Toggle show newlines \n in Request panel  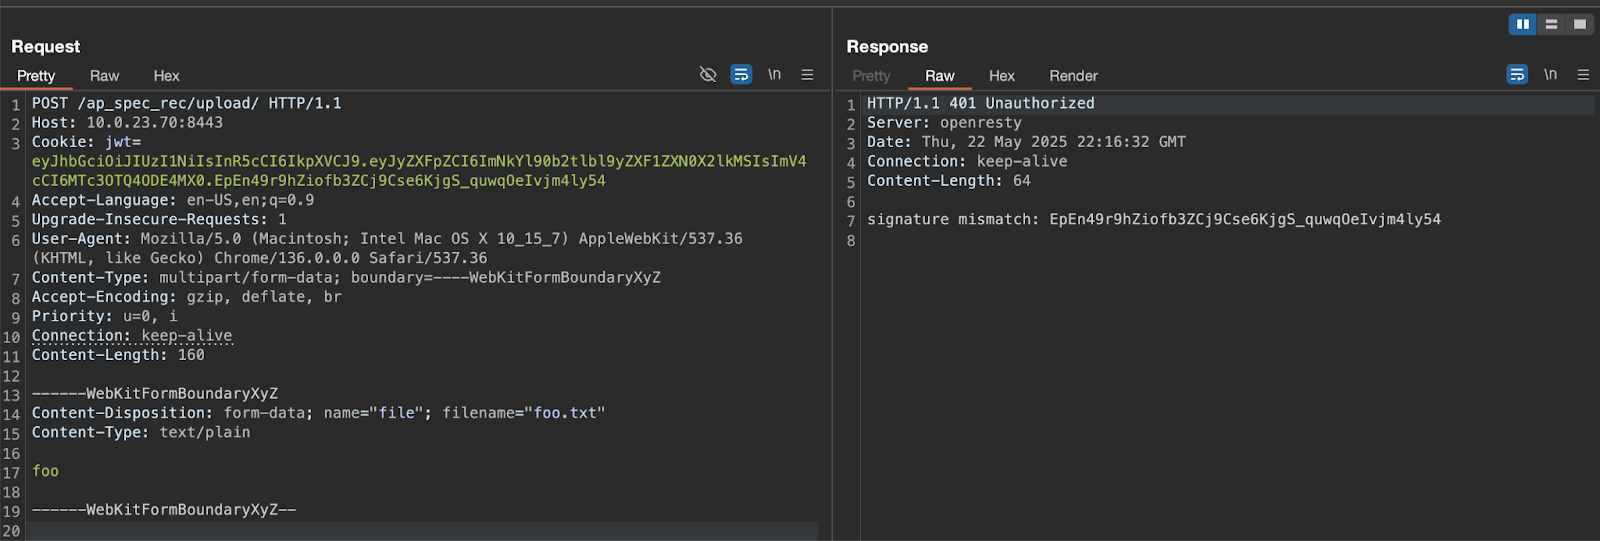(x=774, y=75)
